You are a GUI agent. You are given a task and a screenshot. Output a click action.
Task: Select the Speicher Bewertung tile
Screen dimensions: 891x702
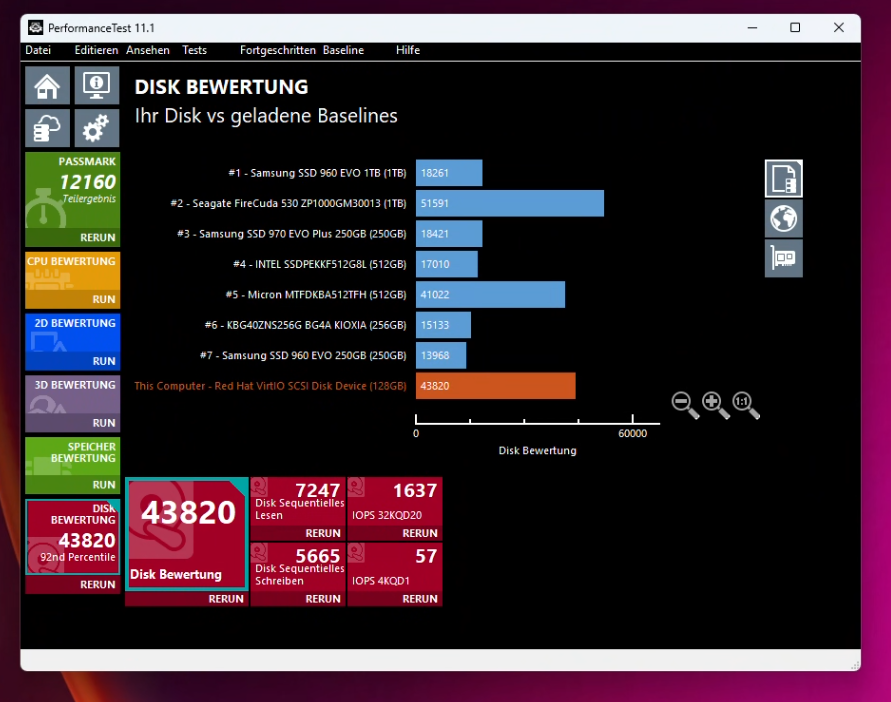73,457
